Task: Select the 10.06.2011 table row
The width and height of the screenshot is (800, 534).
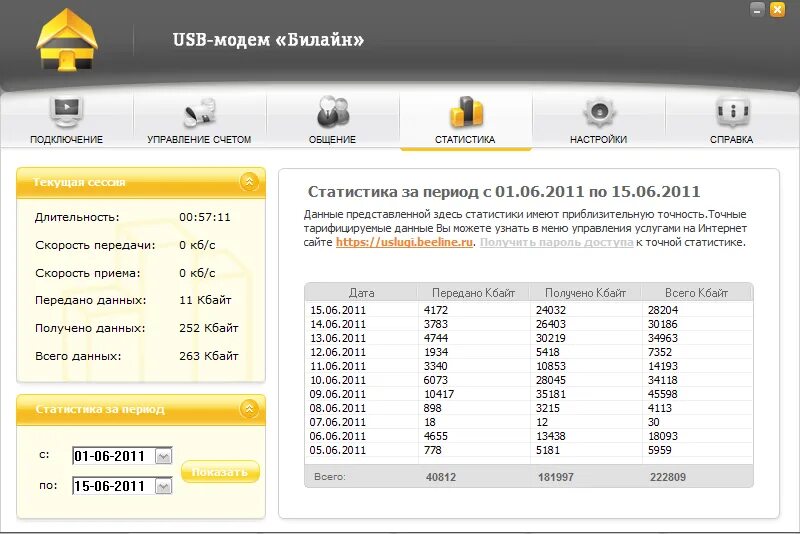Action: (x=529, y=380)
